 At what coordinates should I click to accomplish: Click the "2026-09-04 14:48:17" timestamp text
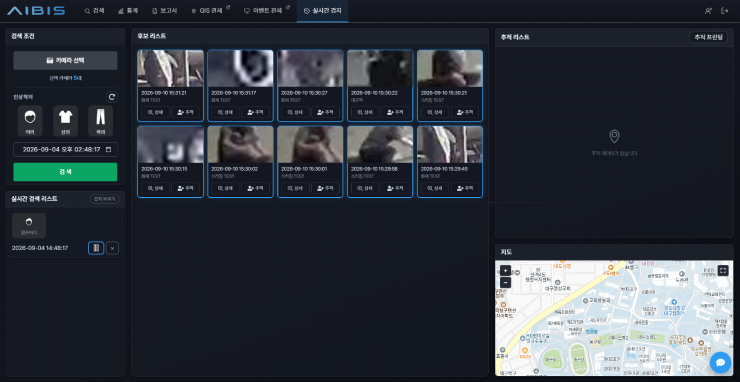point(40,248)
